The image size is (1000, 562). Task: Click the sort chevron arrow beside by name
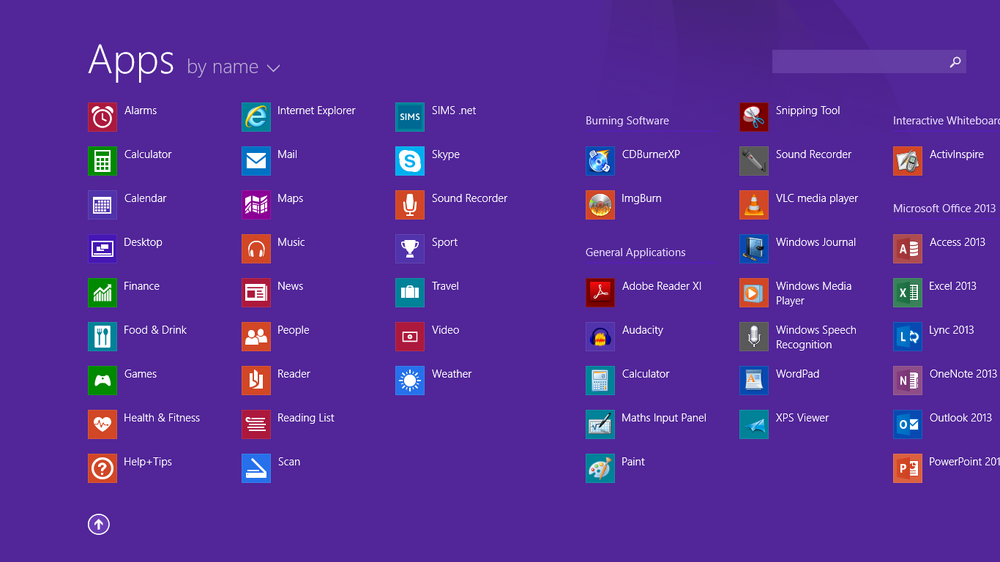tap(273, 68)
